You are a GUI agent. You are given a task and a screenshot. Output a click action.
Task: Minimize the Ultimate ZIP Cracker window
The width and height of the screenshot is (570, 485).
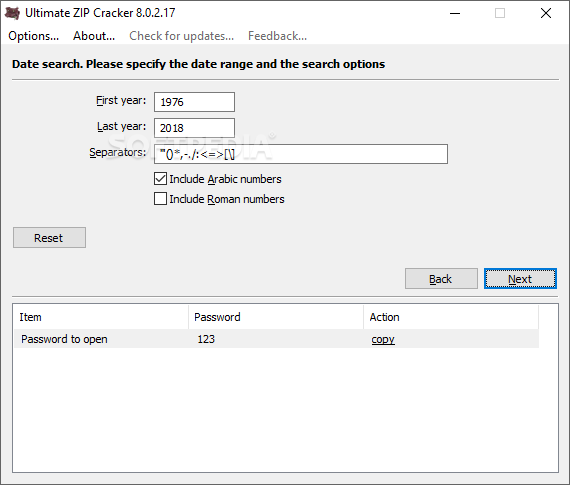pos(455,13)
